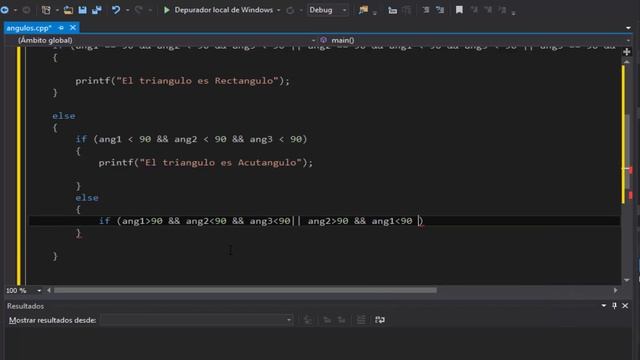Screen dimensions: 640x360
Task: Click the Open File folder icon
Action: tap(68, 10)
